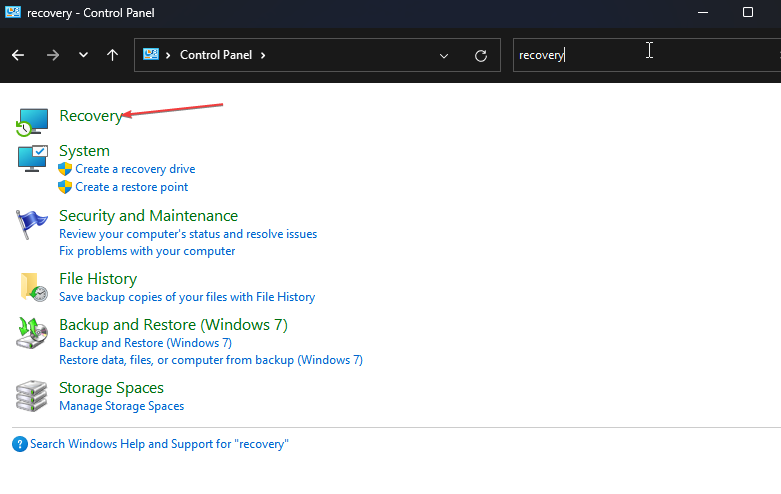Image resolution: width=781 pixels, height=494 pixels.
Task: Click the blue help question mark icon
Action: [20, 444]
